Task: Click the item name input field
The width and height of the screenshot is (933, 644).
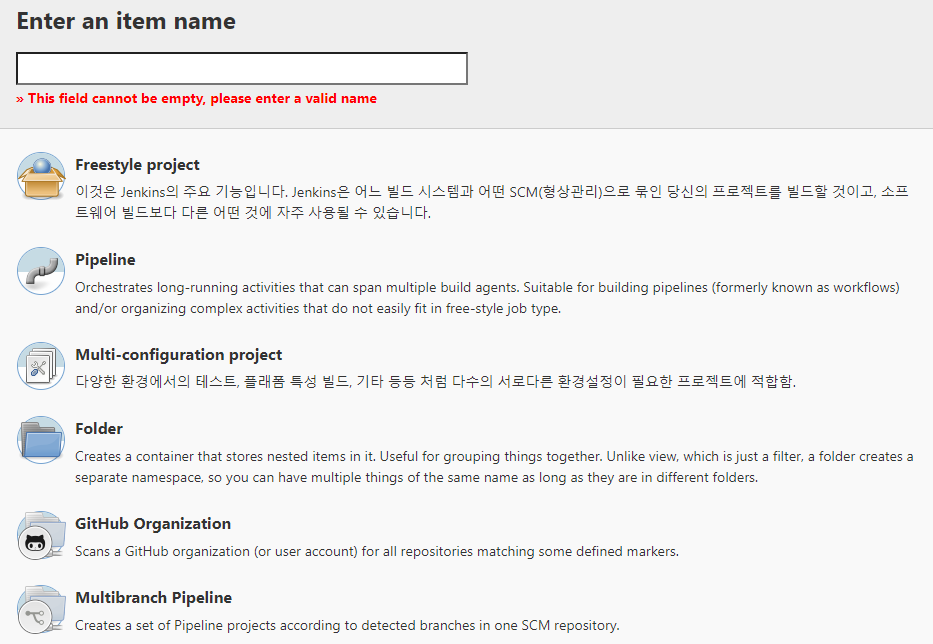Action: point(242,68)
